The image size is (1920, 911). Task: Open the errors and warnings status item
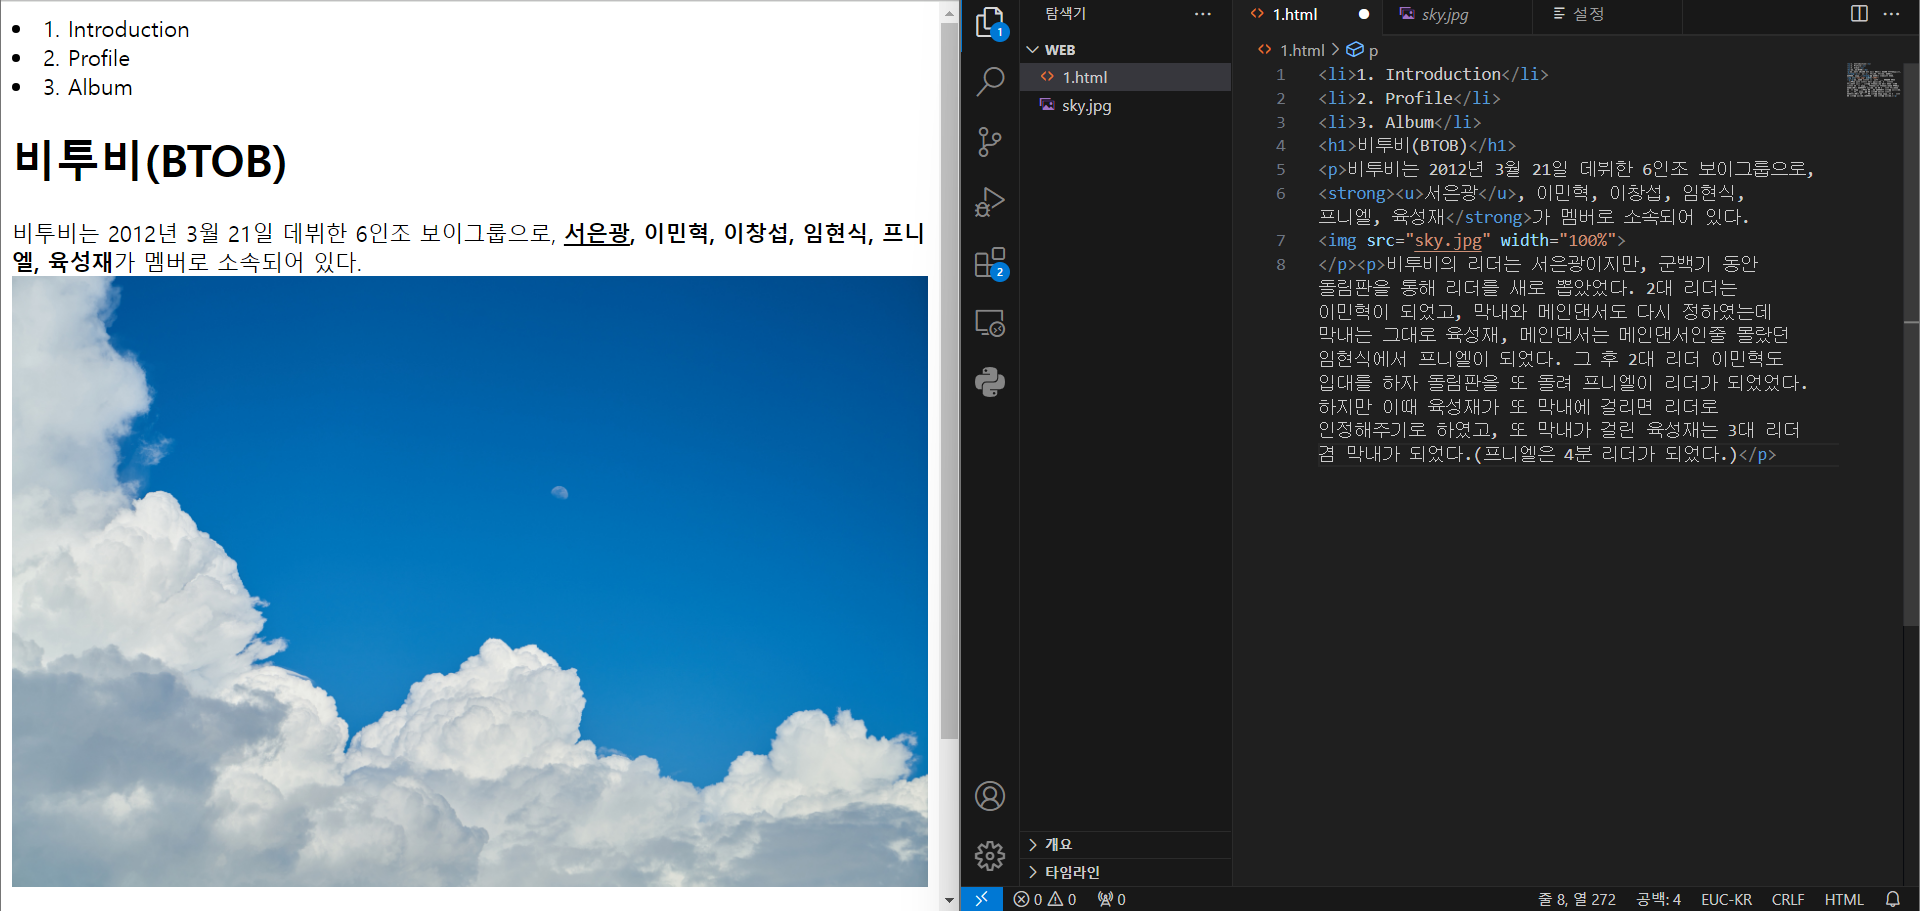pyautogui.click(x=1045, y=899)
